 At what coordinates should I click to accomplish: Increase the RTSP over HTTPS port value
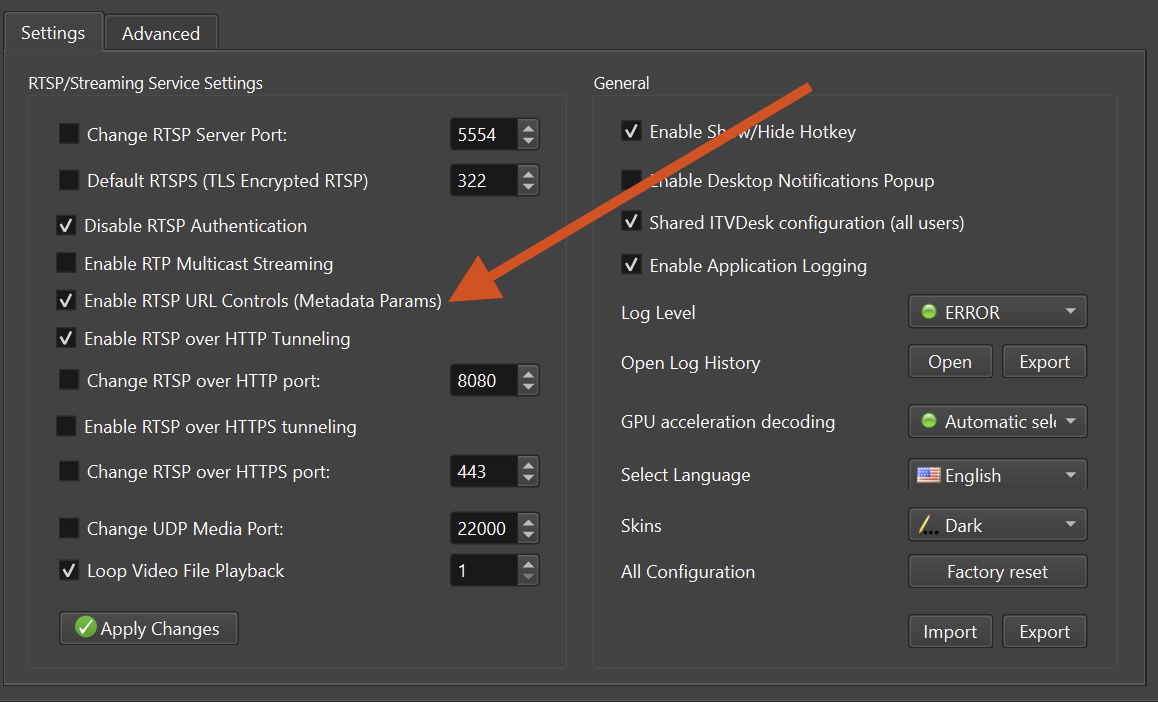(528, 463)
